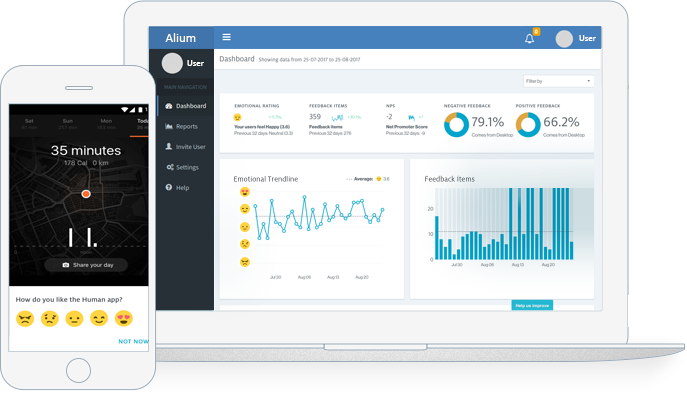Open the Reports navigation item

pos(185,126)
